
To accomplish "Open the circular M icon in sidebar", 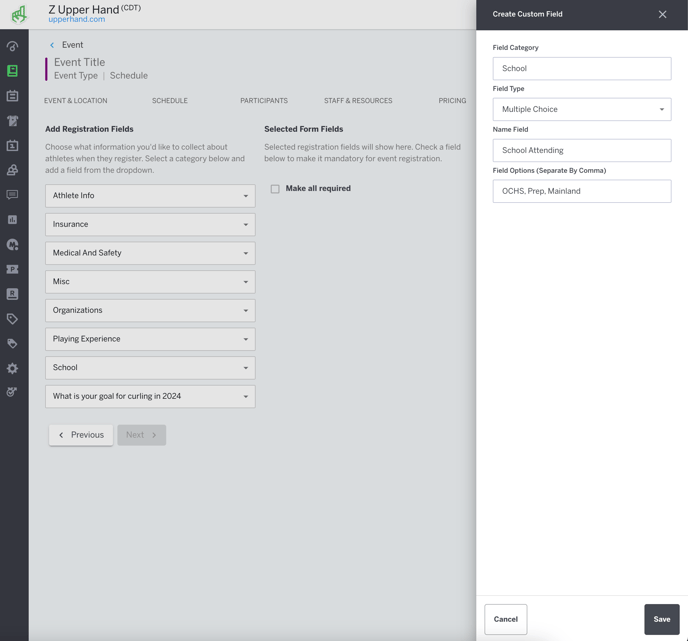I will 12,244.
